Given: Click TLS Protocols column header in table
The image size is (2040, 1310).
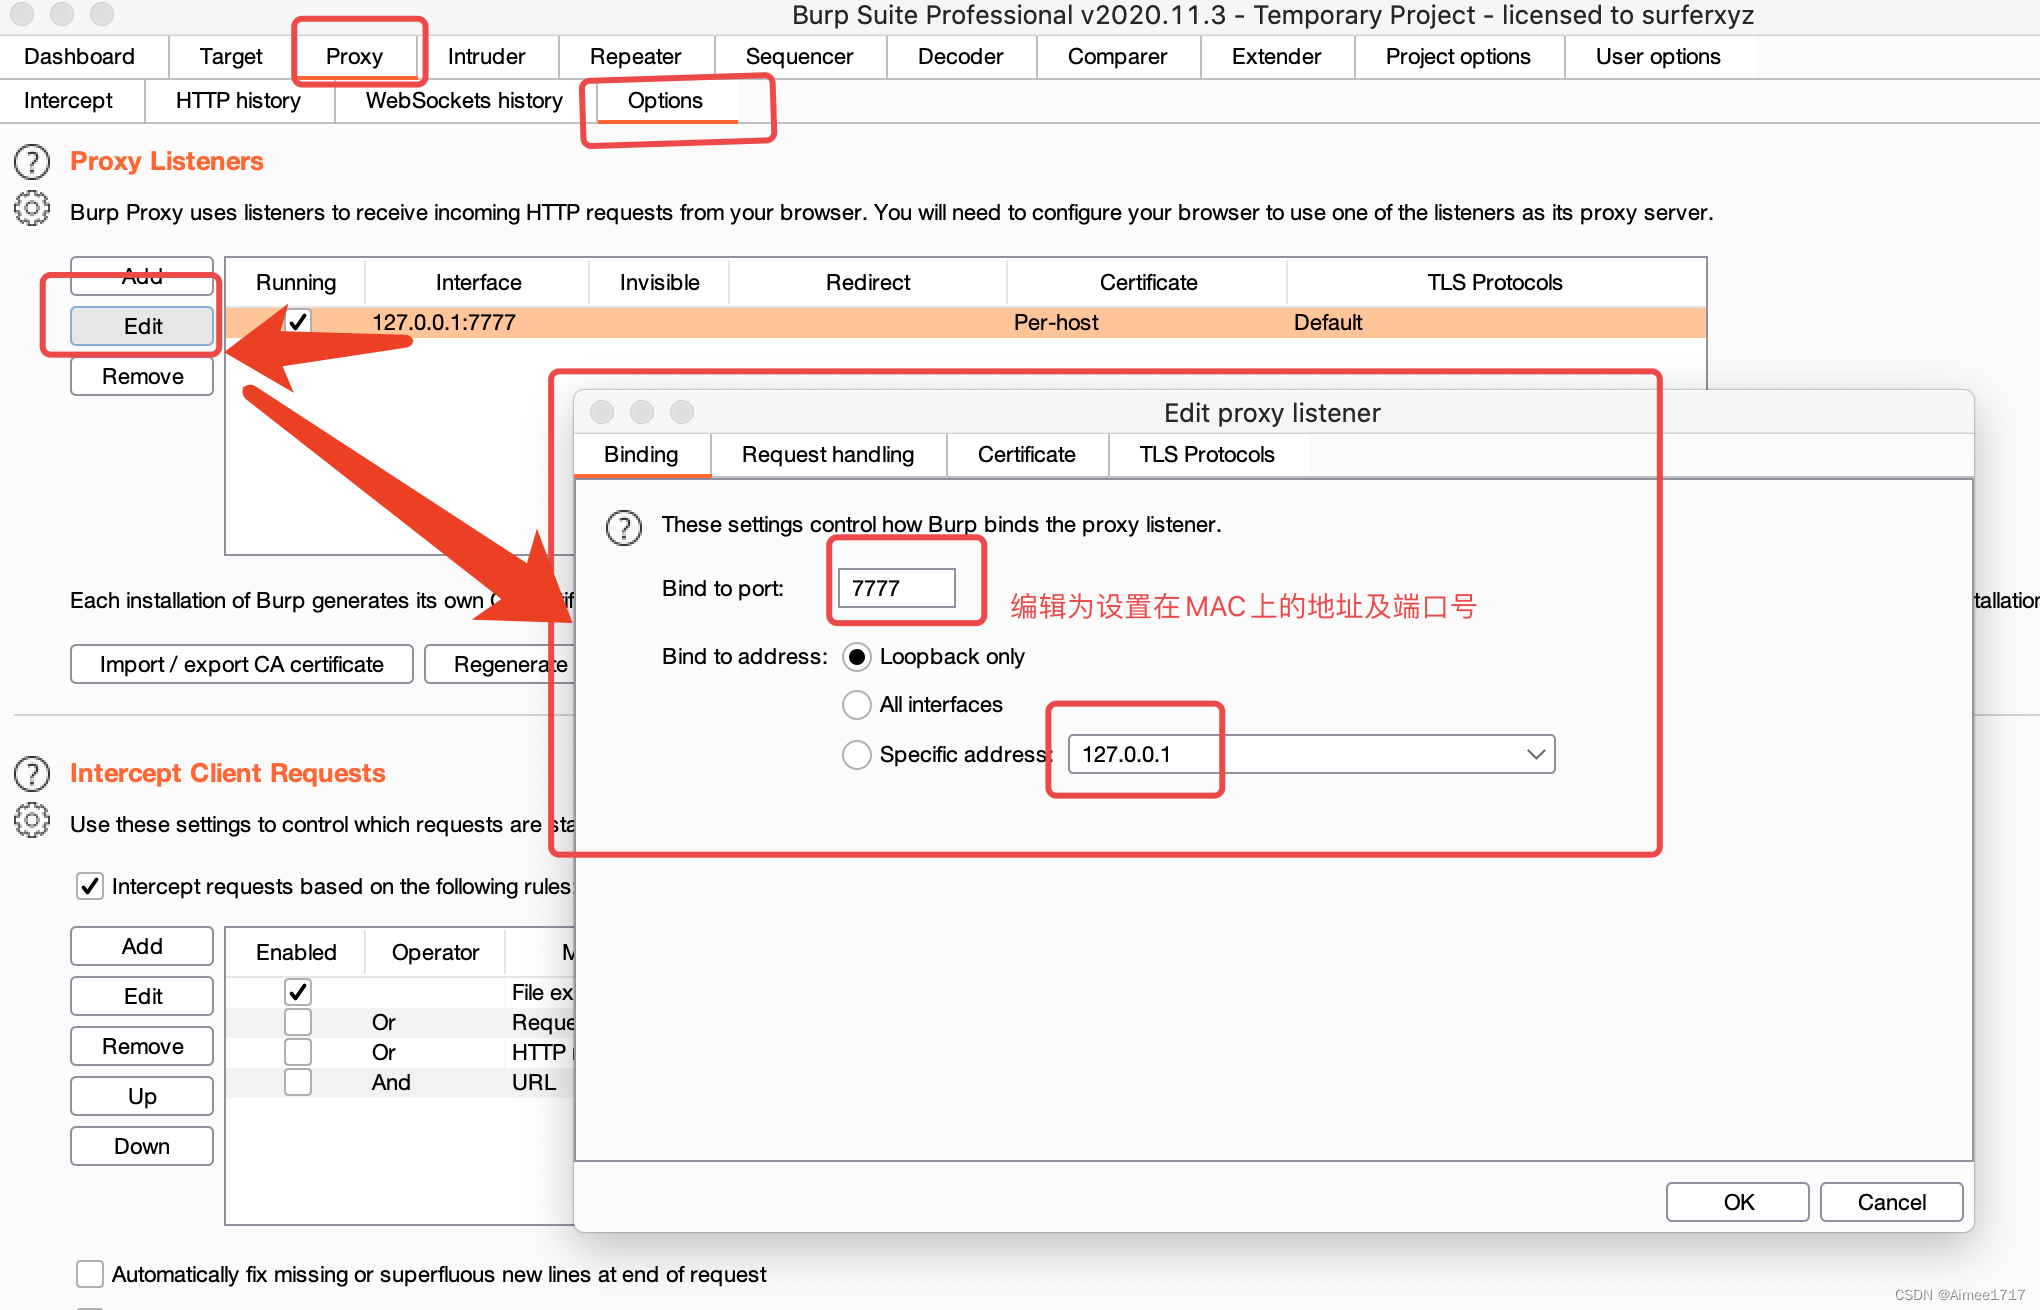Looking at the screenshot, I should click(1495, 283).
